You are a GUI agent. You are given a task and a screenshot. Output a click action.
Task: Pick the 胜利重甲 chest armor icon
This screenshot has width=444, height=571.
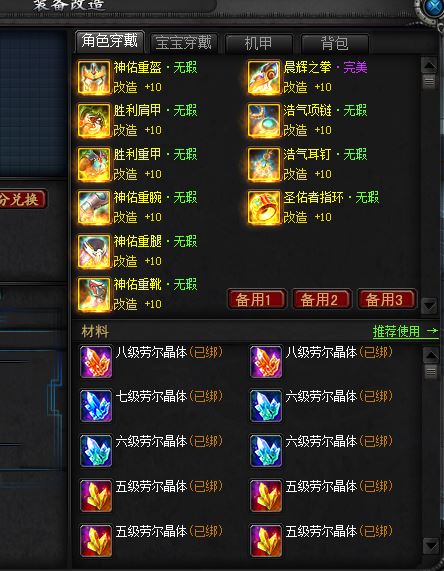pyautogui.click(x=94, y=164)
